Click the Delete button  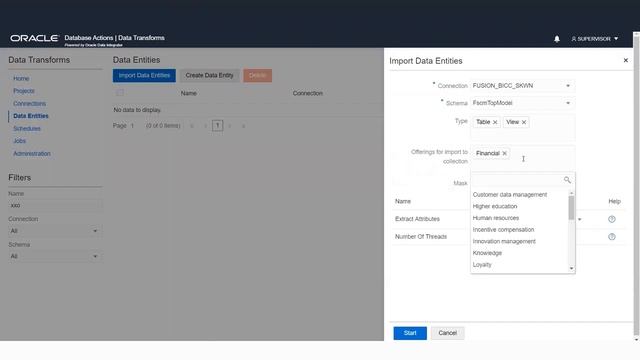(x=258, y=76)
